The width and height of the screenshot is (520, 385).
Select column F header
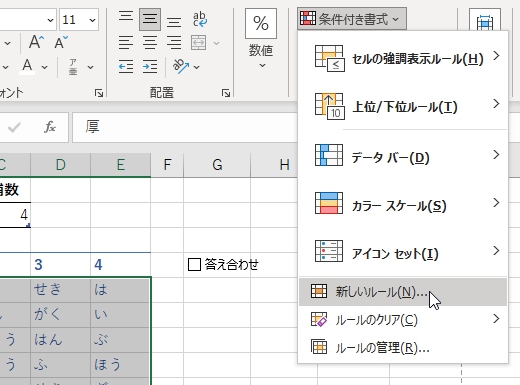coord(167,165)
